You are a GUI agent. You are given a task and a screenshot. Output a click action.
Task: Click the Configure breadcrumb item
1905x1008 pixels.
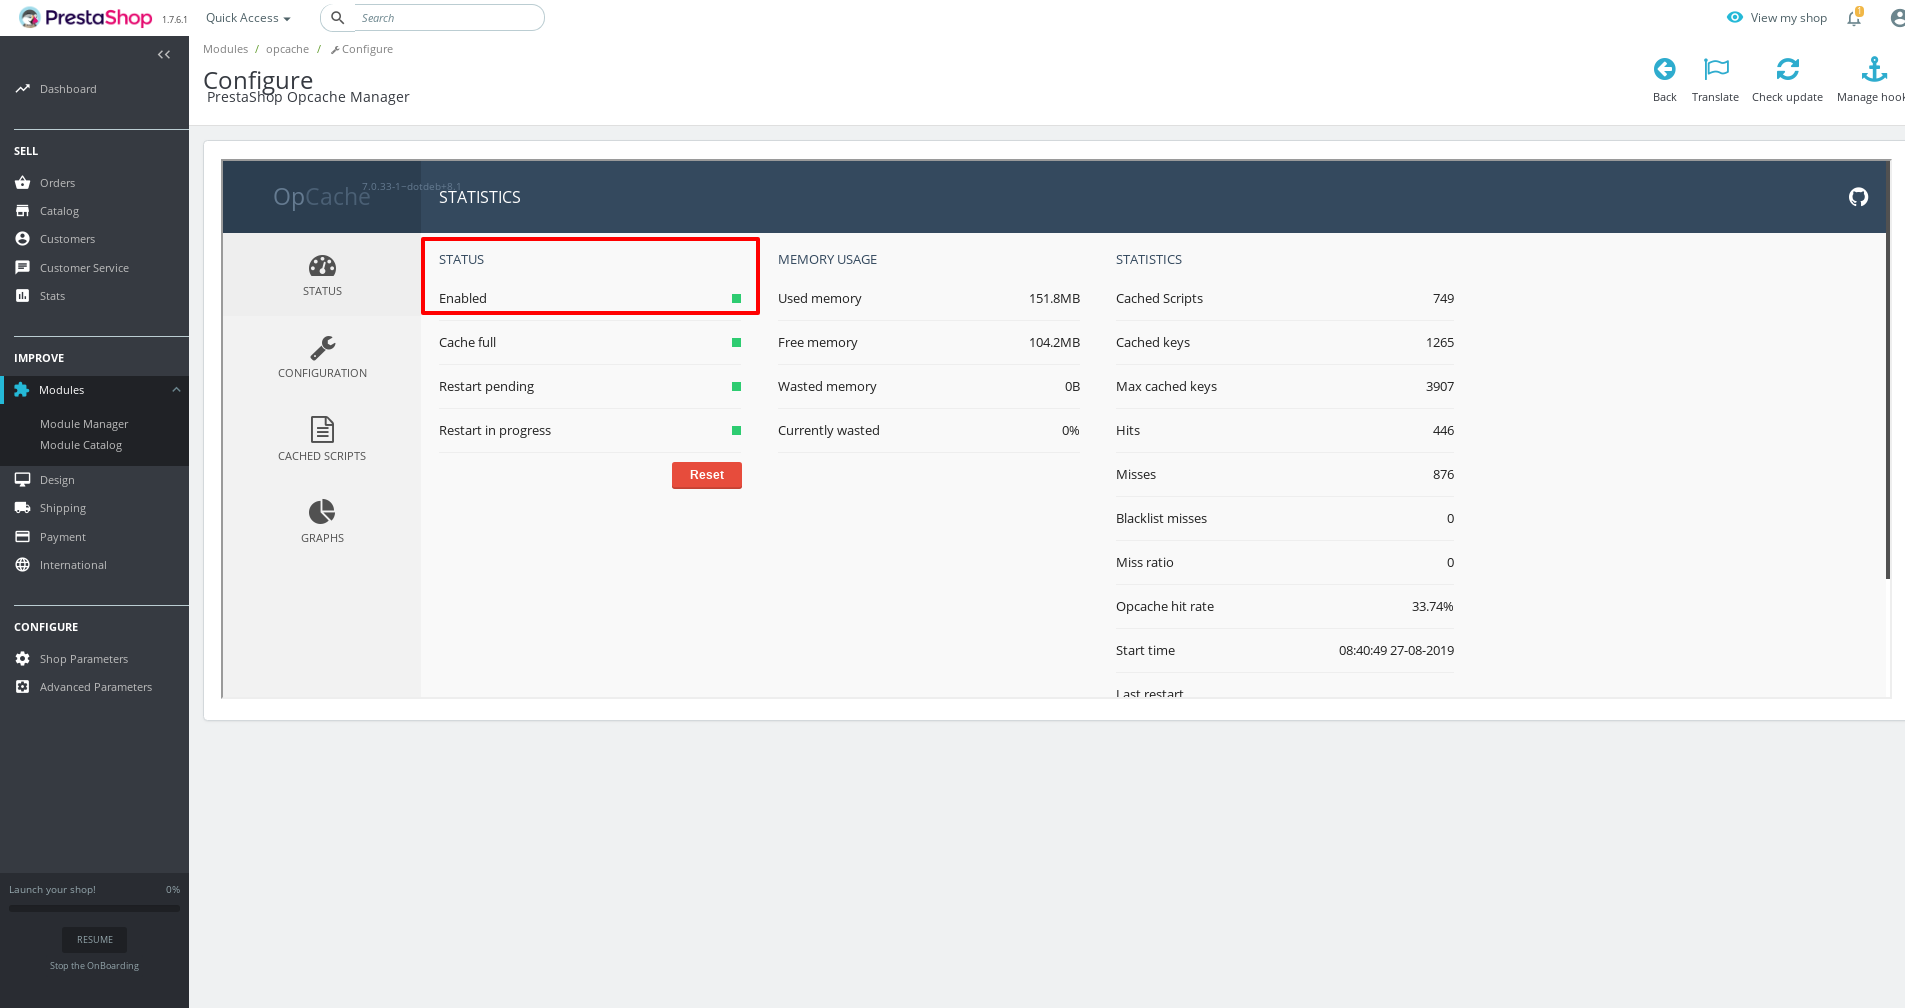click(362, 49)
